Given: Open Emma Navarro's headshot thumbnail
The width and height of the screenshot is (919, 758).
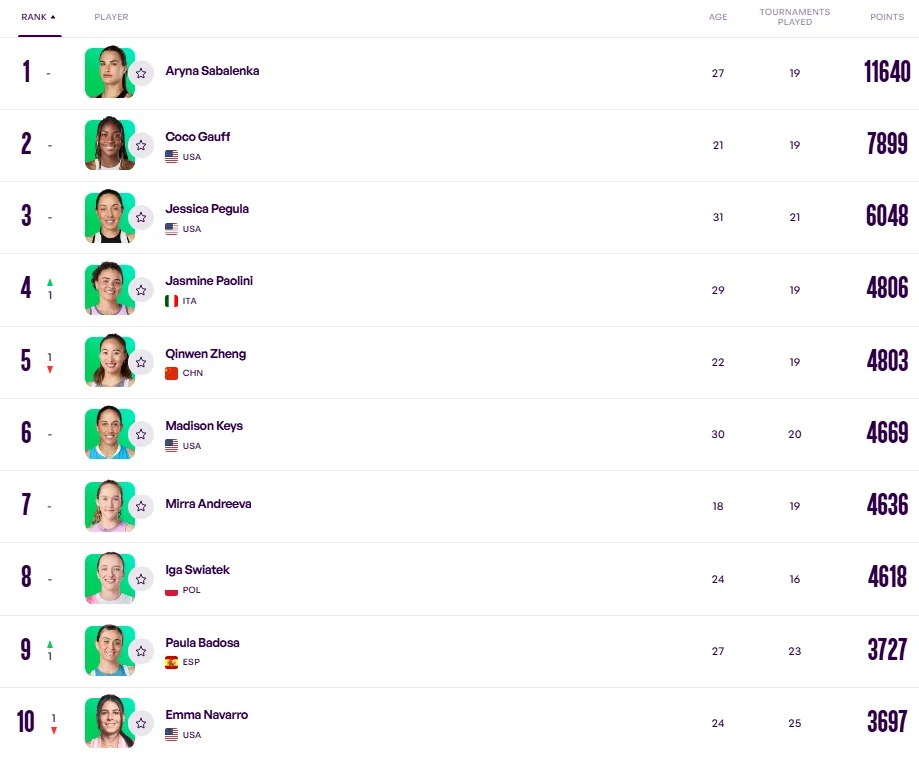Looking at the screenshot, I should pyautogui.click(x=108, y=722).
